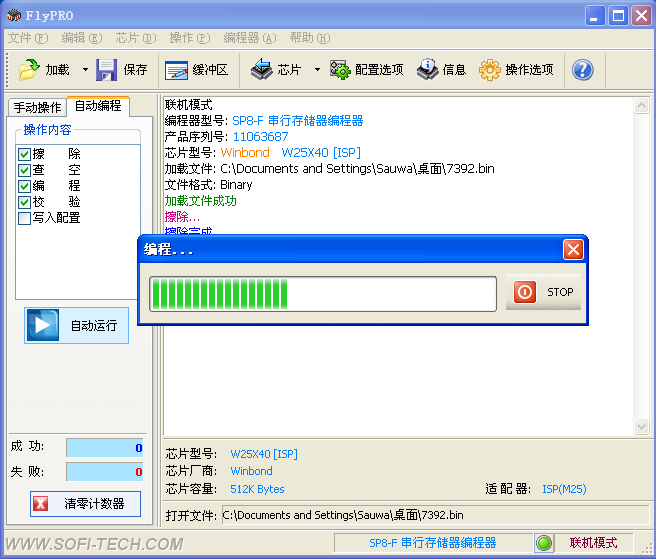Viewport: 656px width, 559px height.
Task: Click the blue help question mark icon
Action: click(x=582, y=70)
